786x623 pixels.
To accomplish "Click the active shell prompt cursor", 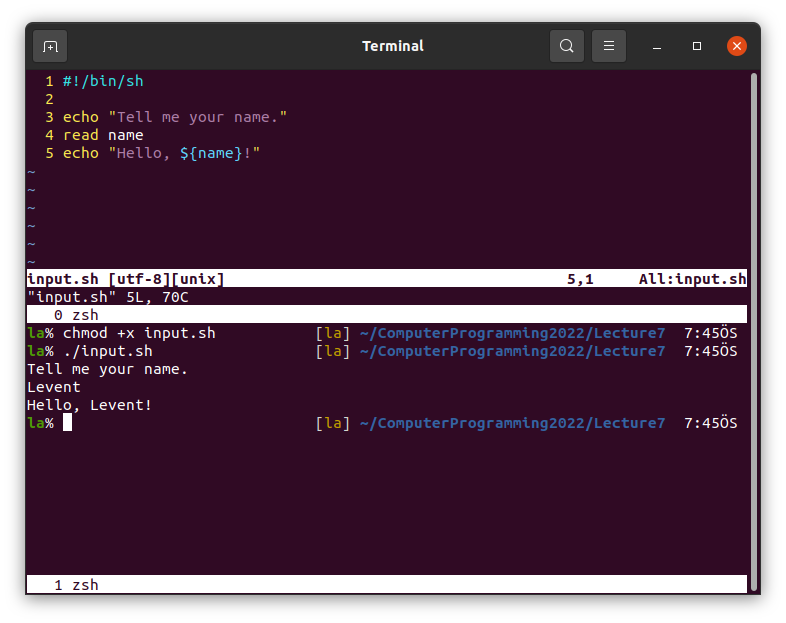I will pyautogui.click(x=67, y=423).
